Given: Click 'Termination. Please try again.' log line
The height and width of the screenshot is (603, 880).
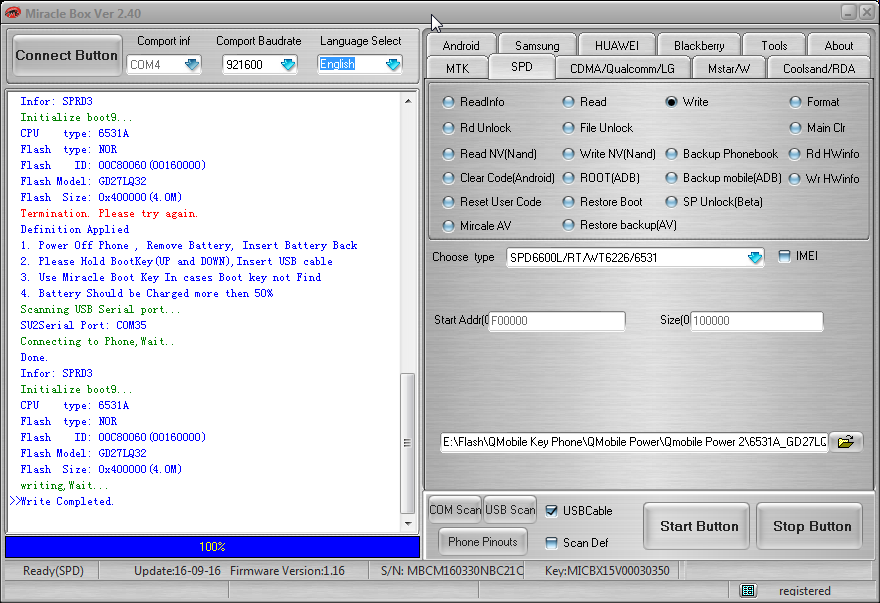Looking at the screenshot, I should point(109,213).
